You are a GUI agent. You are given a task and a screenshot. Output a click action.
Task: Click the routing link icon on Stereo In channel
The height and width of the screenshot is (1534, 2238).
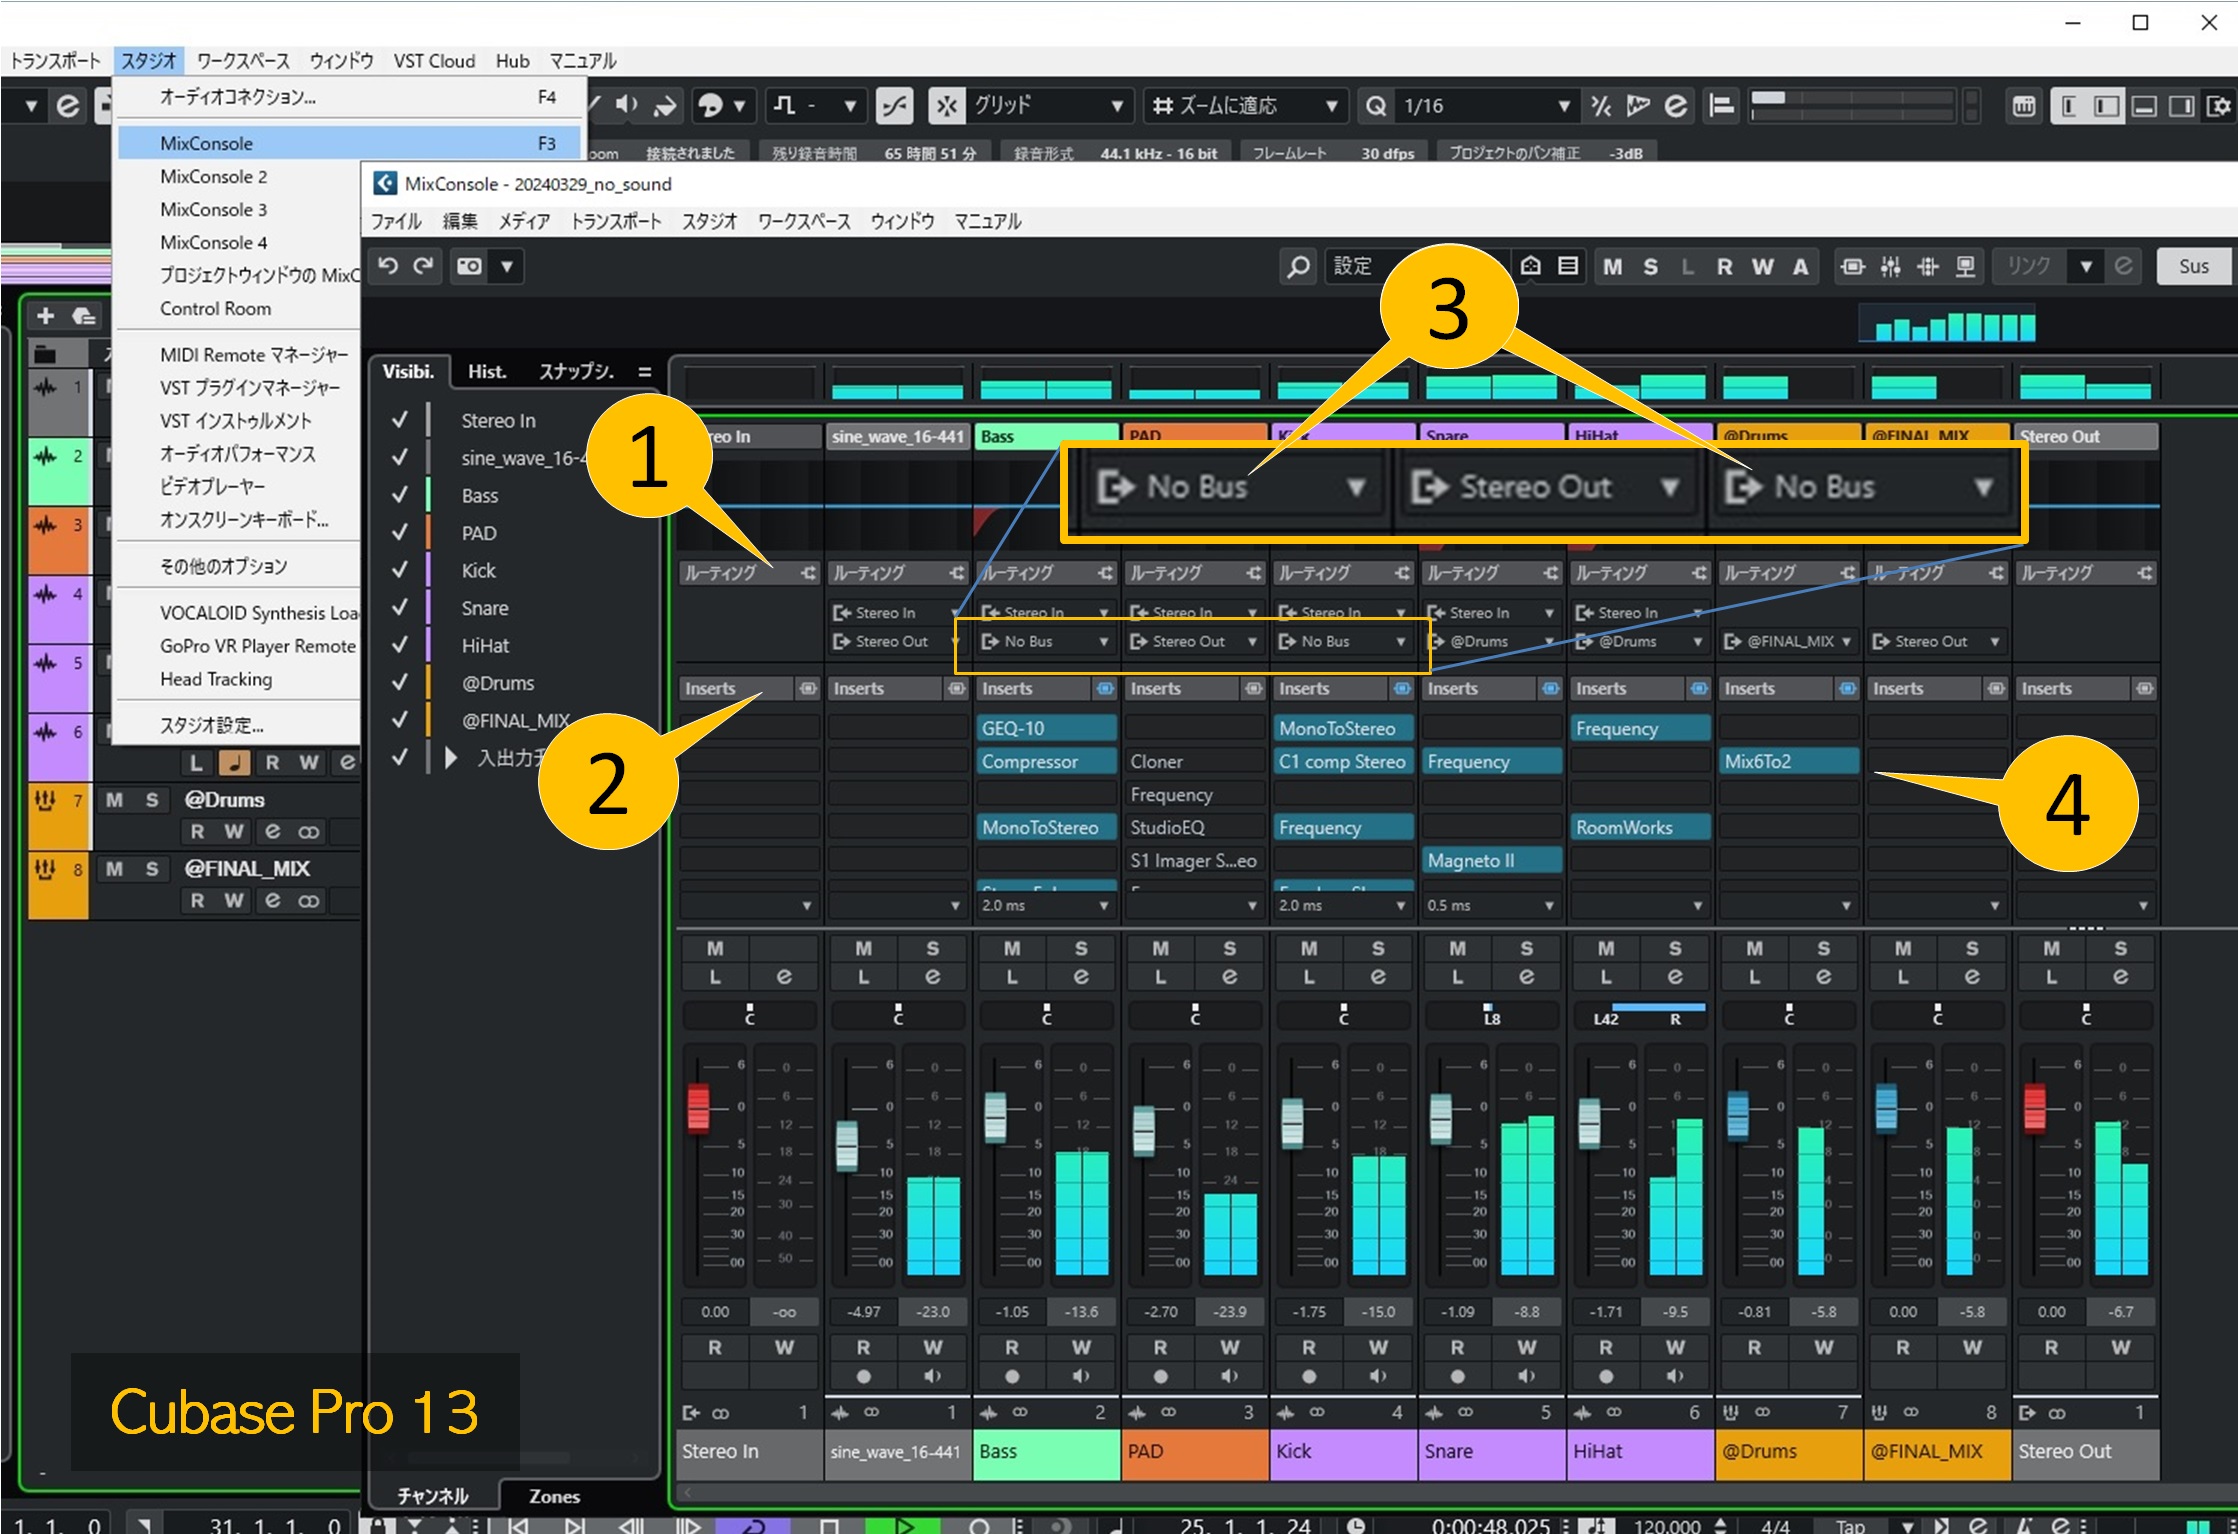(x=808, y=573)
